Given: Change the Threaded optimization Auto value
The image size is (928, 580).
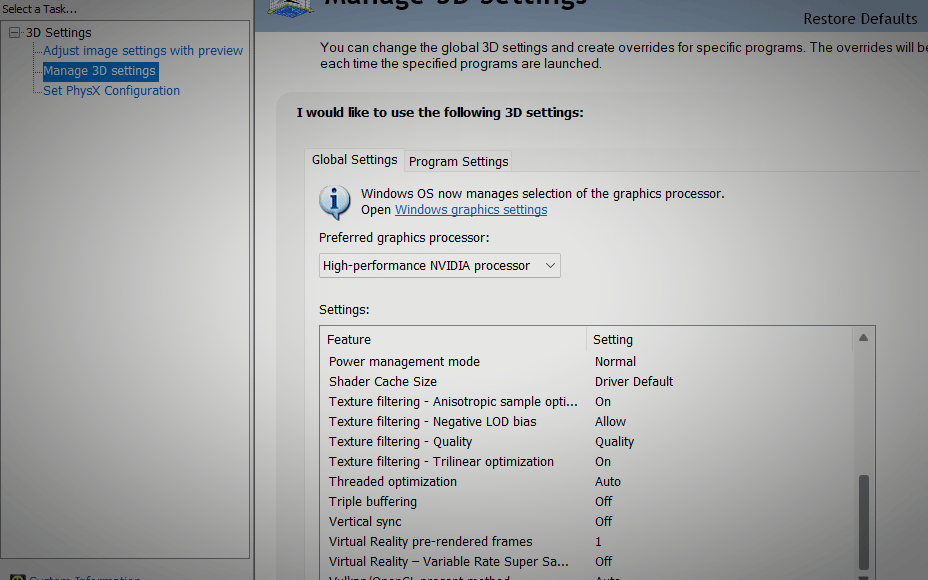Looking at the screenshot, I should [608, 482].
